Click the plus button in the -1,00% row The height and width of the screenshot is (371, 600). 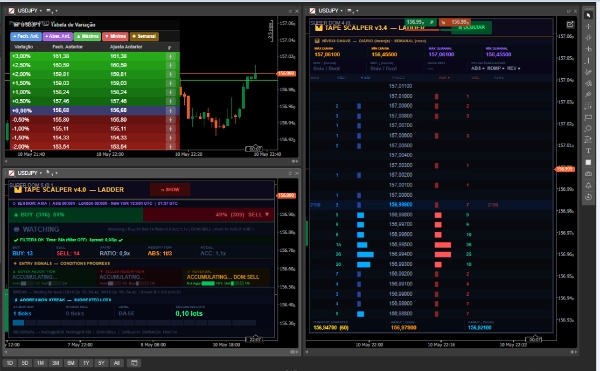point(170,129)
